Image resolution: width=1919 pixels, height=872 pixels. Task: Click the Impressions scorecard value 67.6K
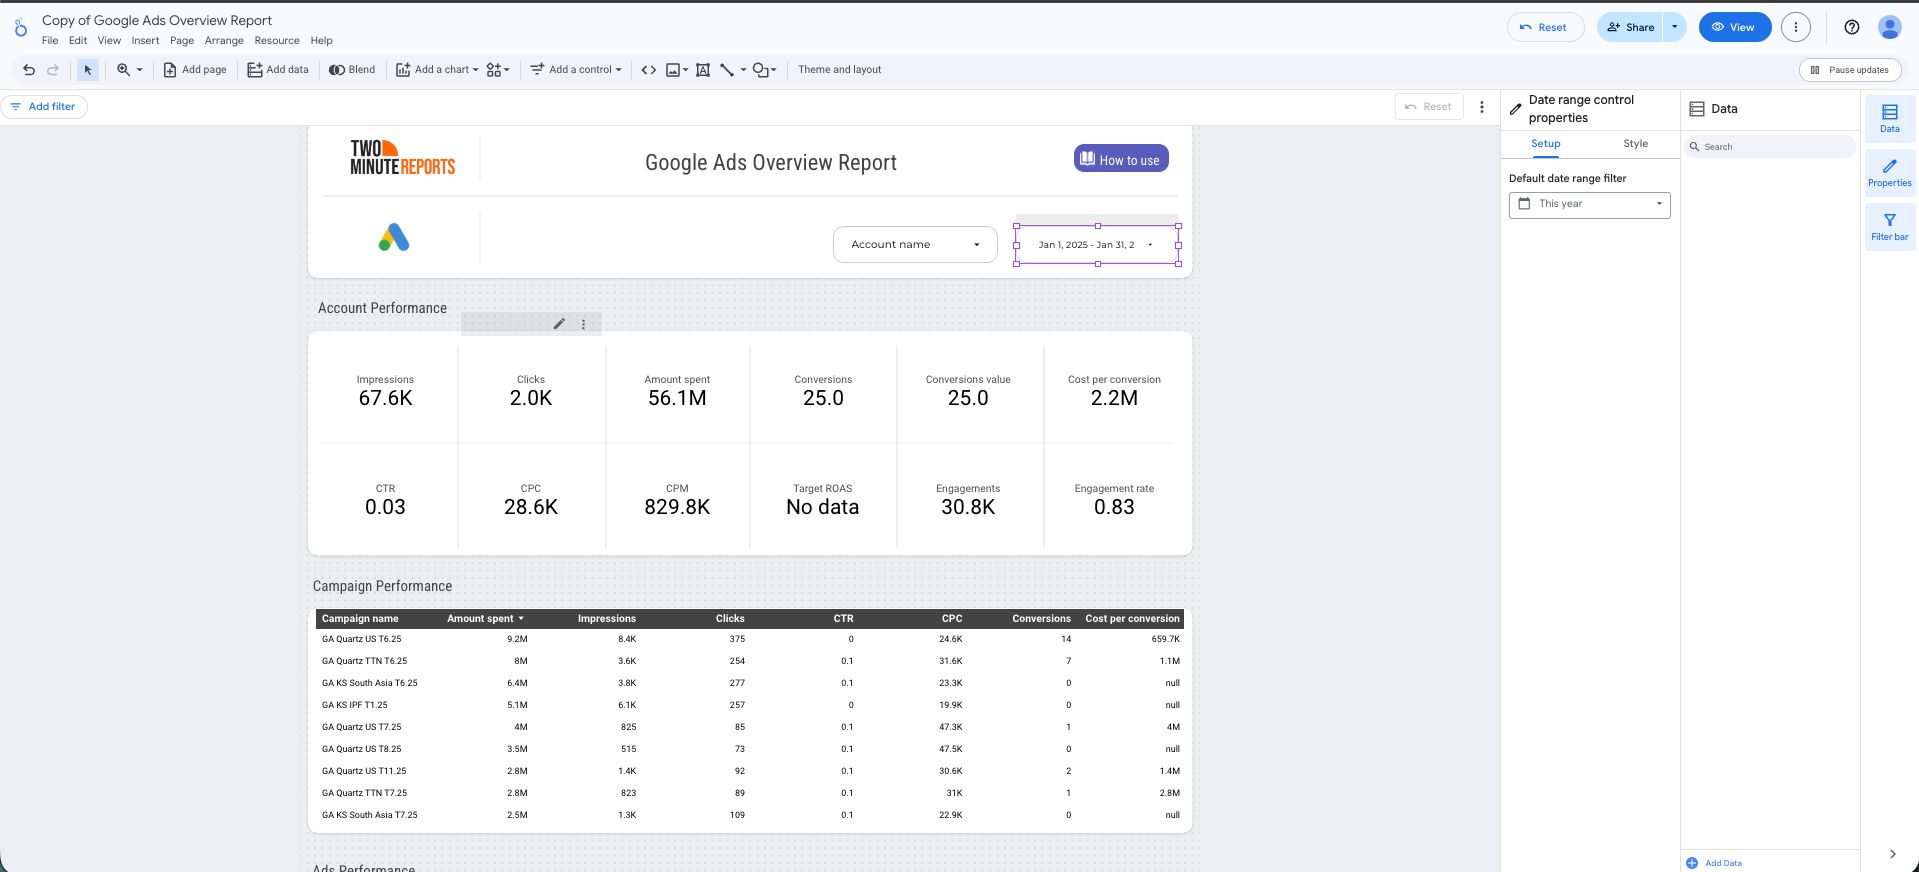pyautogui.click(x=385, y=398)
